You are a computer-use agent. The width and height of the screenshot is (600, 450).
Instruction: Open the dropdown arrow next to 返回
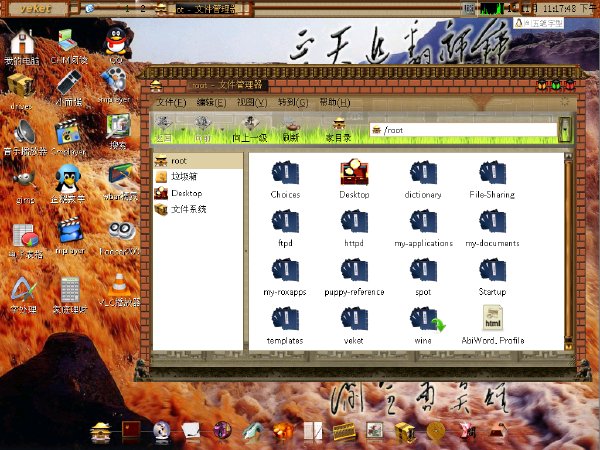point(183,129)
